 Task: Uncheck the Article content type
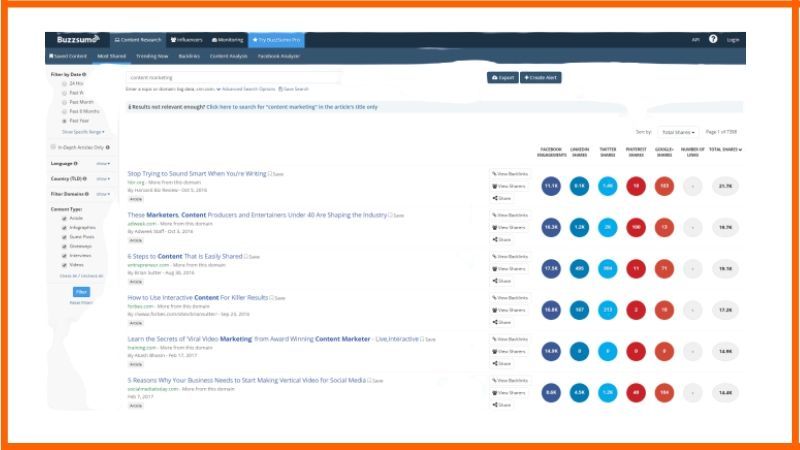(x=64, y=218)
